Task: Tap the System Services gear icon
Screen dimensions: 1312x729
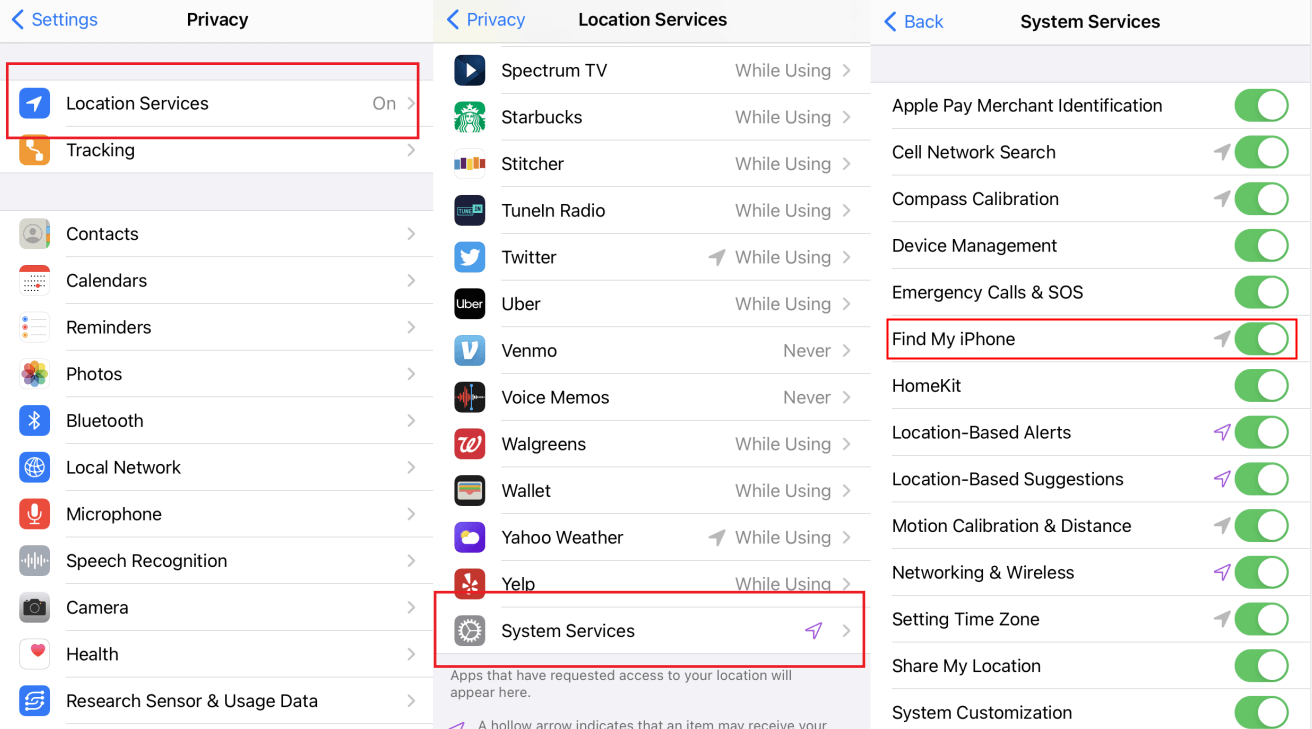Action: click(x=470, y=631)
